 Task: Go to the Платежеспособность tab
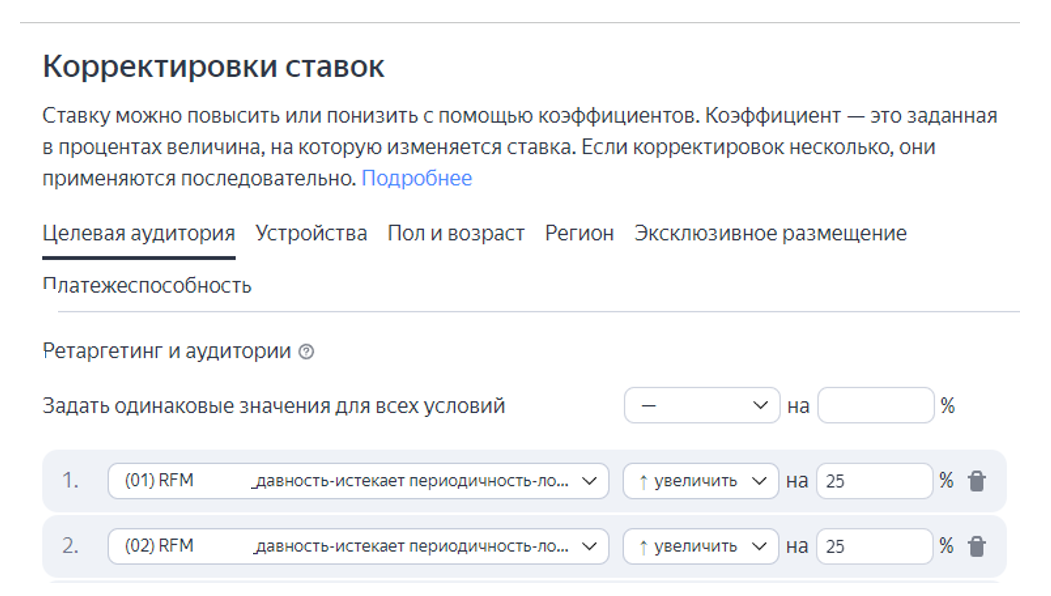tap(147, 286)
